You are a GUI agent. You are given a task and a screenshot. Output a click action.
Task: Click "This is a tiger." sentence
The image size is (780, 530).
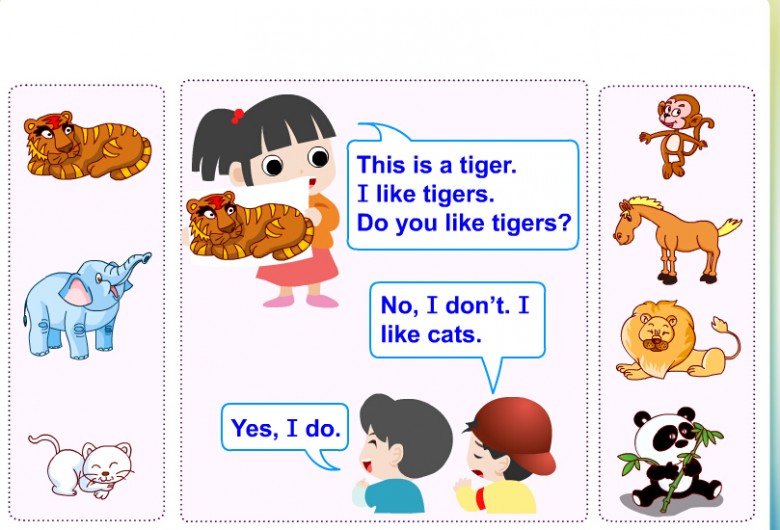(x=437, y=165)
